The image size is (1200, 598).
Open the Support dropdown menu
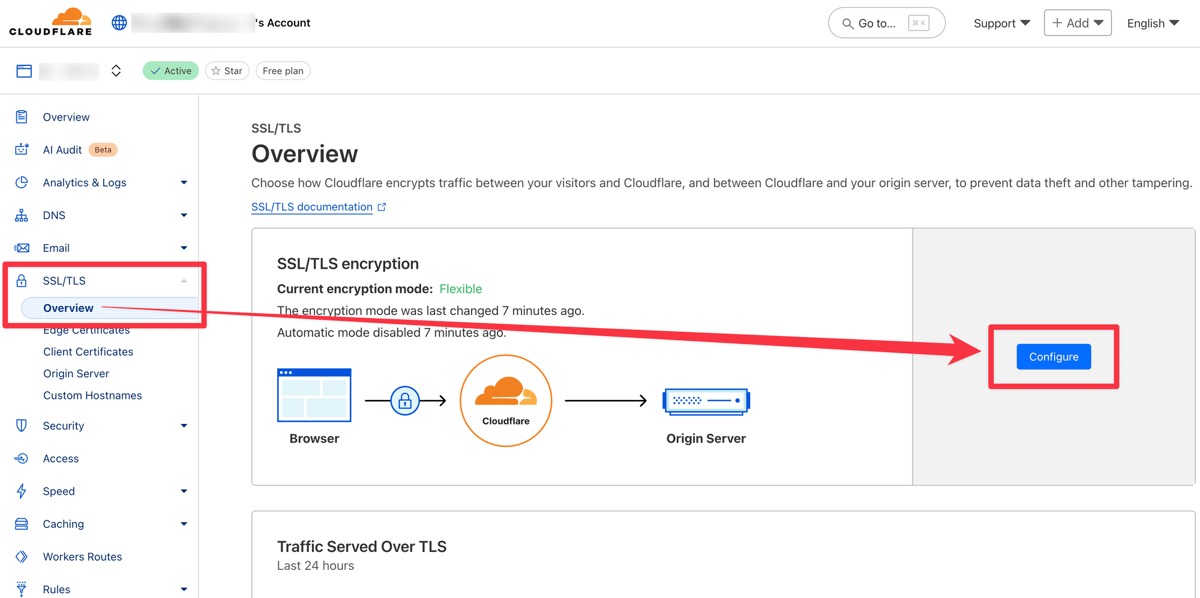click(1002, 23)
